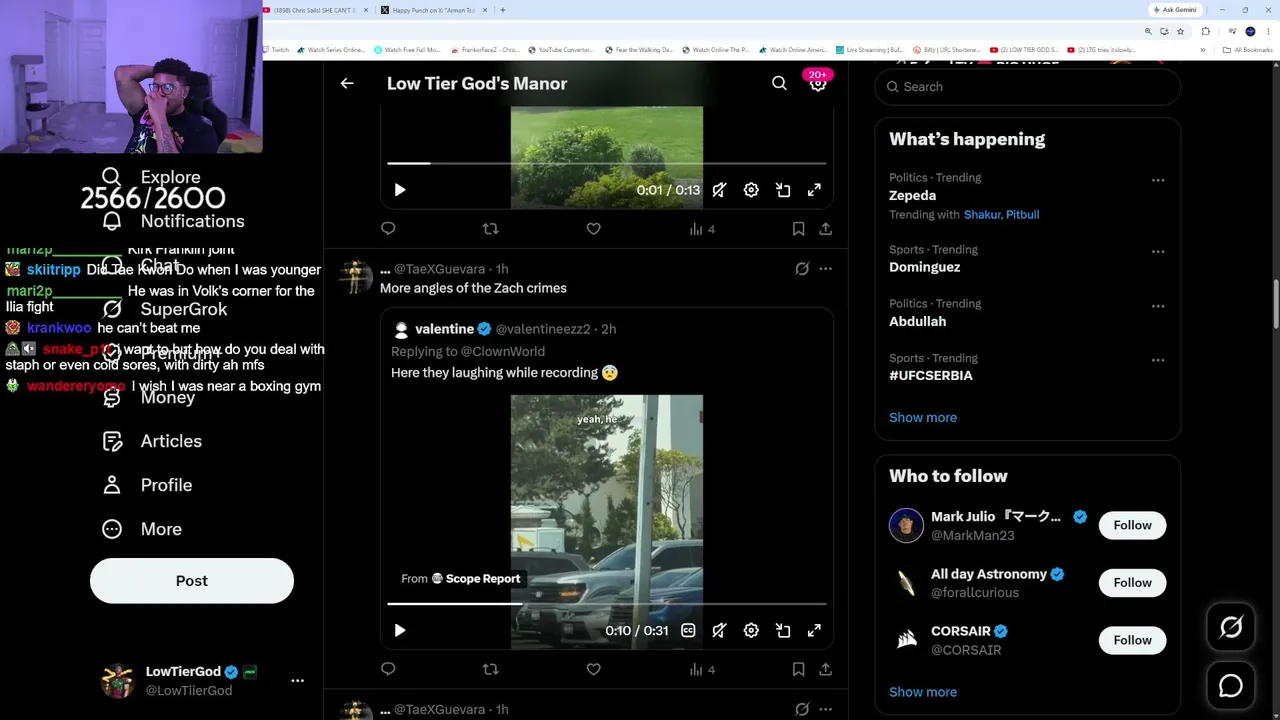Enable picture-in-picture on the 0:13 video
The image size is (1280, 720).
pyautogui.click(x=783, y=190)
